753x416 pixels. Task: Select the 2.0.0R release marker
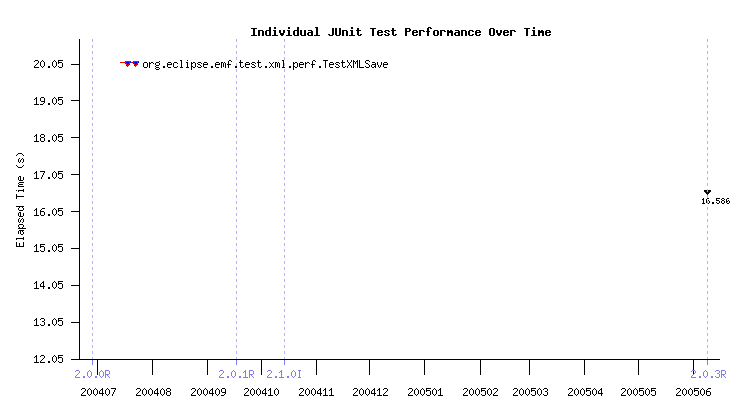(91, 374)
